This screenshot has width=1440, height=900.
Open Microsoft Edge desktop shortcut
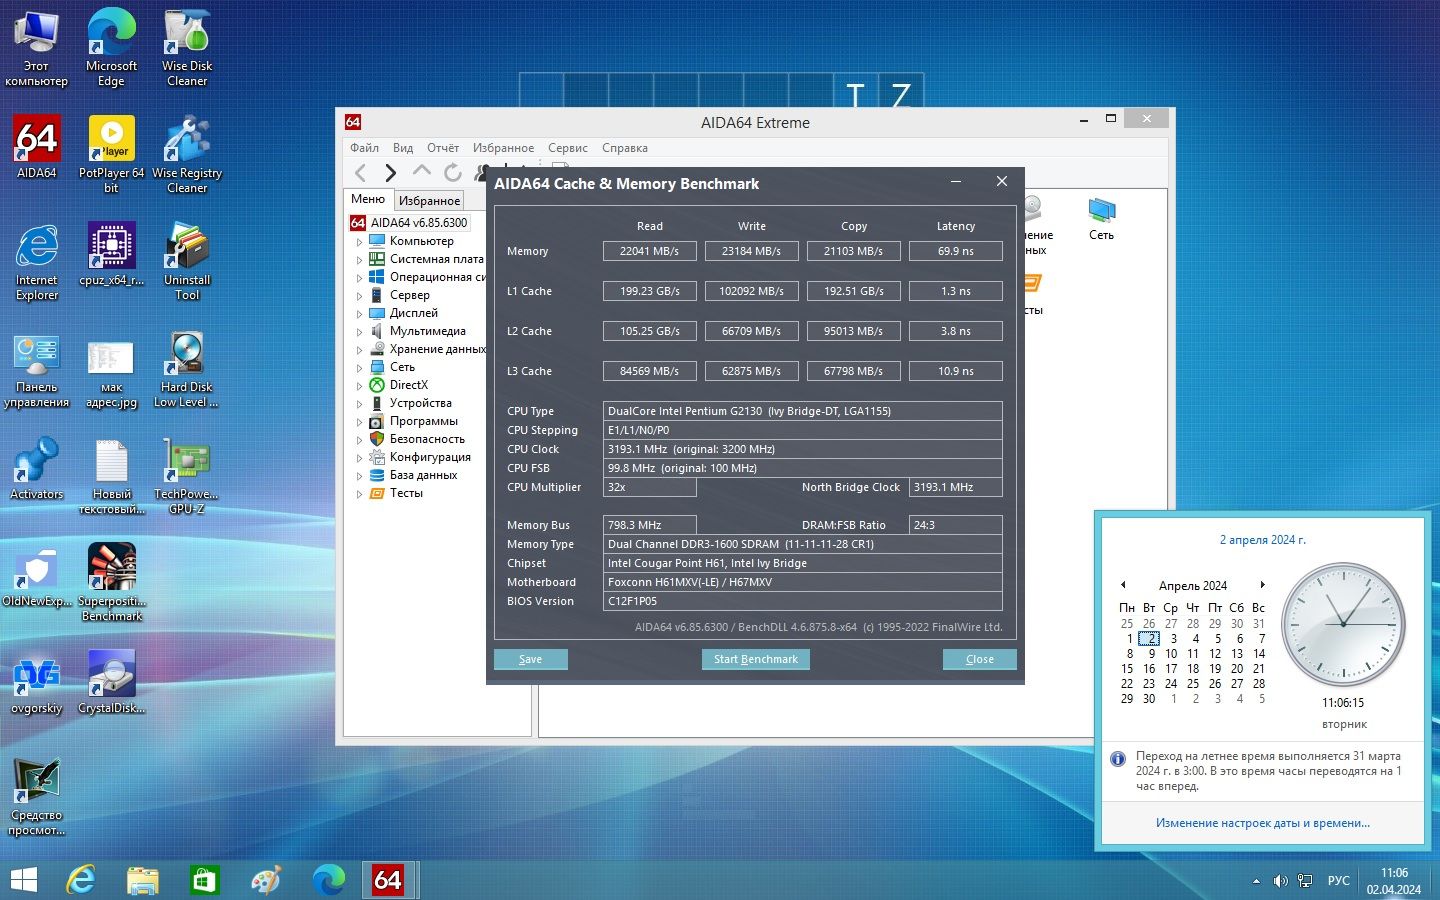tap(111, 47)
